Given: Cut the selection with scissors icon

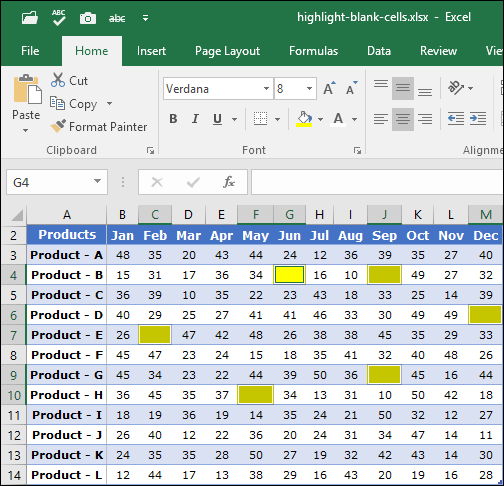Looking at the screenshot, I should [69, 81].
